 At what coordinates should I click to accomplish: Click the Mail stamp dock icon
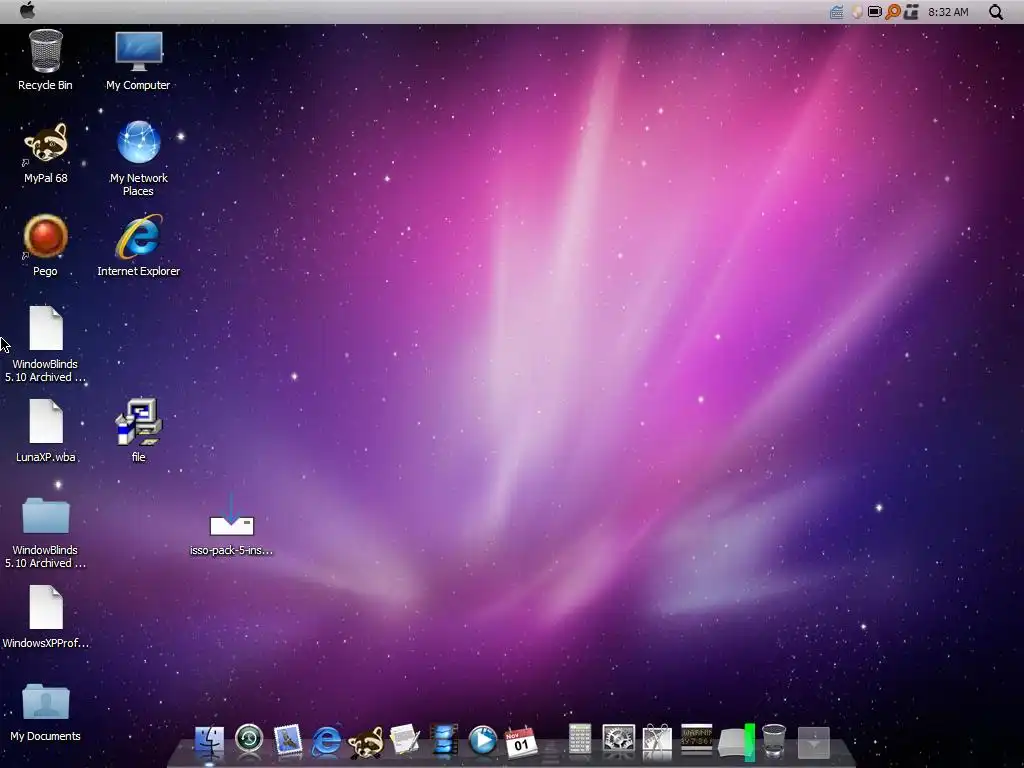(x=288, y=741)
